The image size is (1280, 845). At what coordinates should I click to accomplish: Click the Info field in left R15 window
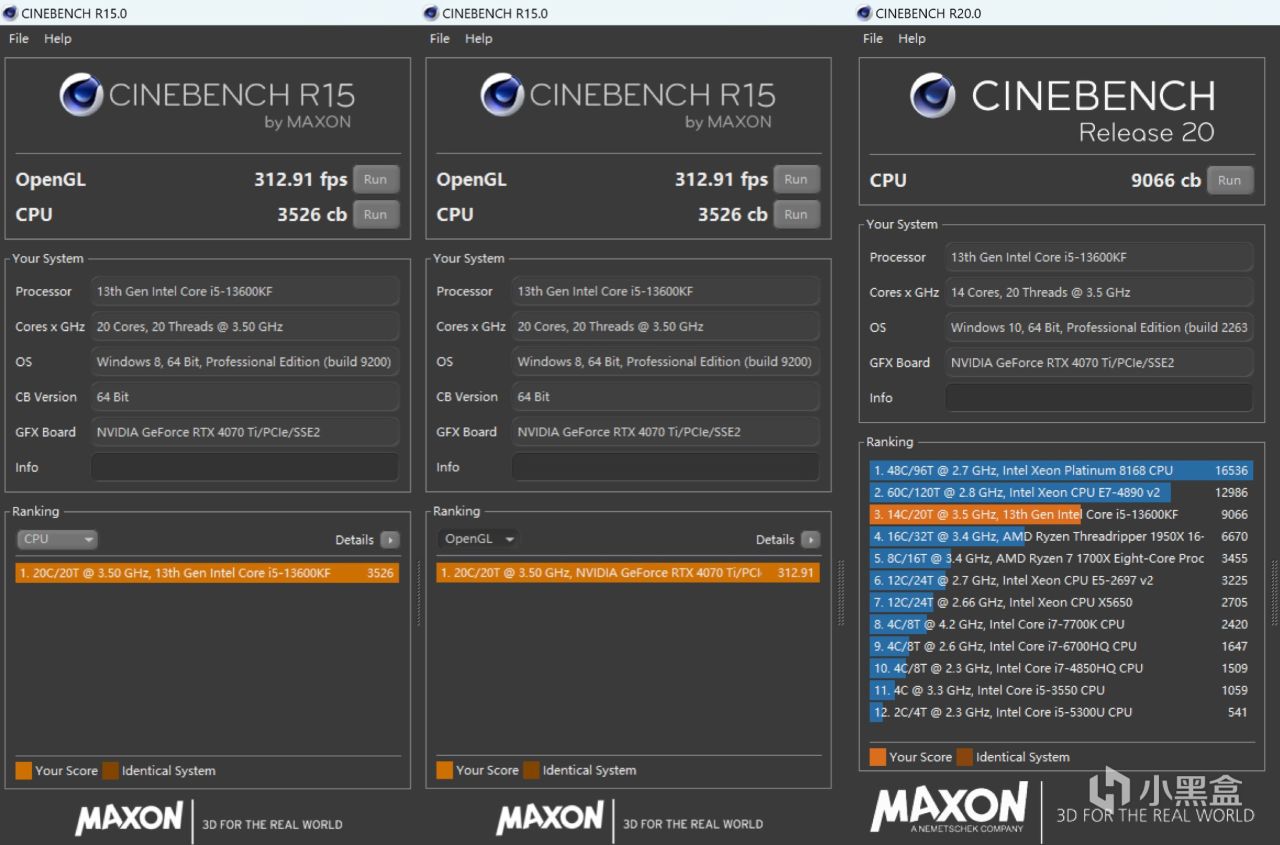(x=245, y=467)
